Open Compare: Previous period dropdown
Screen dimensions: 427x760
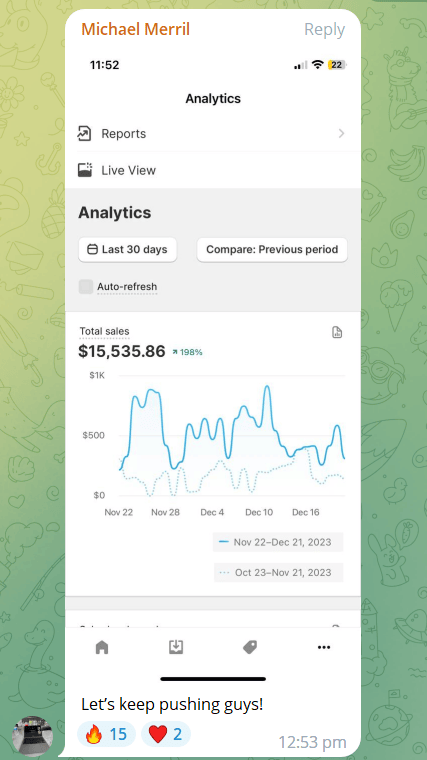pyautogui.click(x=272, y=250)
